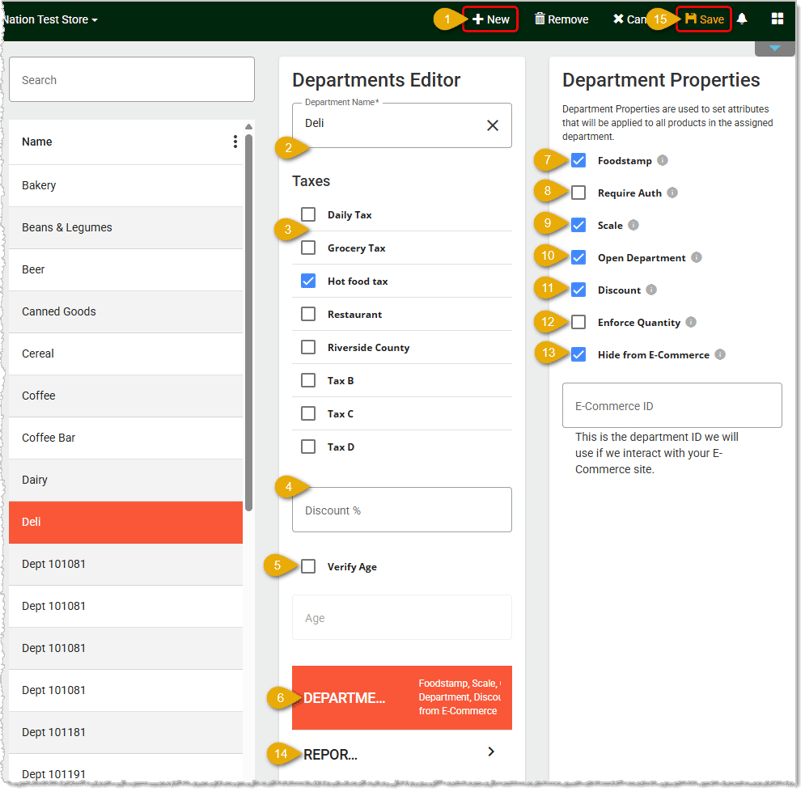805x796 pixels.
Task: Toggle the Verify Age checkbox
Action: click(x=308, y=566)
